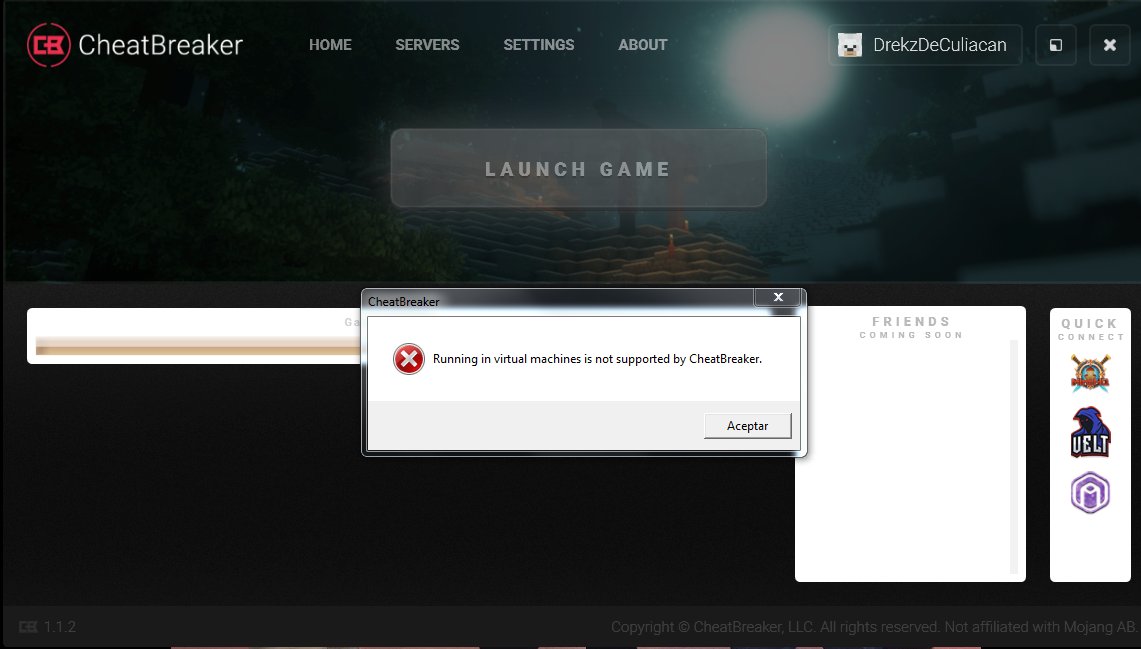The width and height of the screenshot is (1141, 649).
Task: Click the FRIENDS panel heading
Action: (x=911, y=322)
